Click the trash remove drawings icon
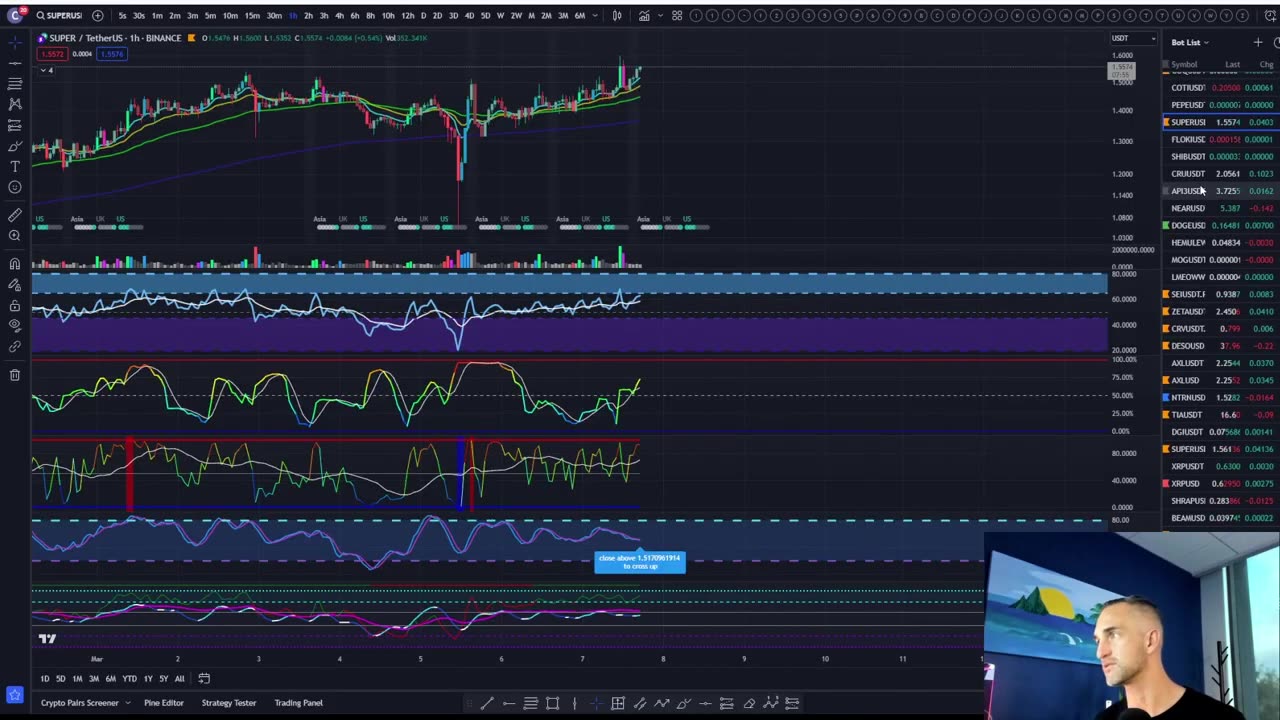 (15, 375)
